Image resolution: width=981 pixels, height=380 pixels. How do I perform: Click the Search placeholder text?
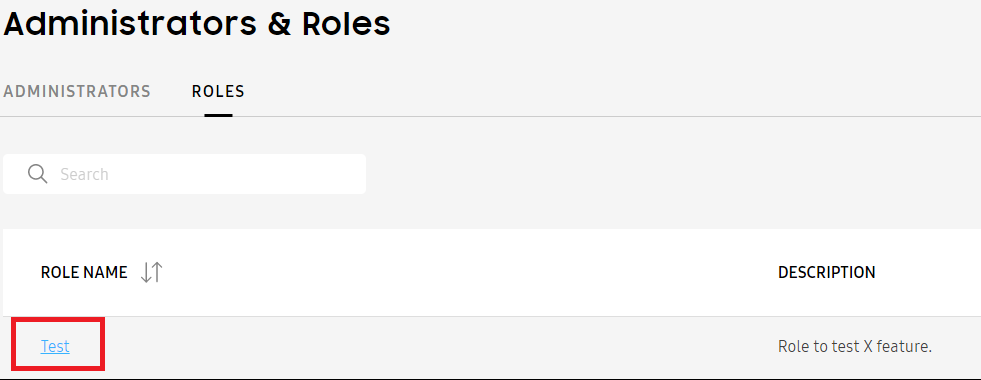84,174
